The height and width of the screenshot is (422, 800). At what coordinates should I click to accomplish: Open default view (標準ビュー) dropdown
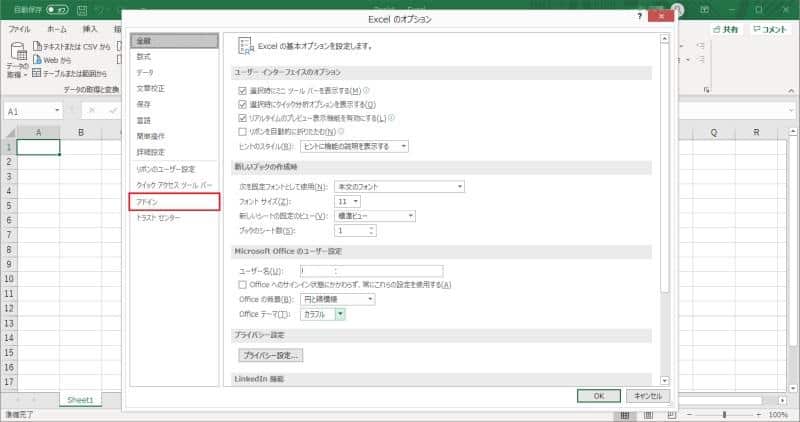(x=375, y=216)
